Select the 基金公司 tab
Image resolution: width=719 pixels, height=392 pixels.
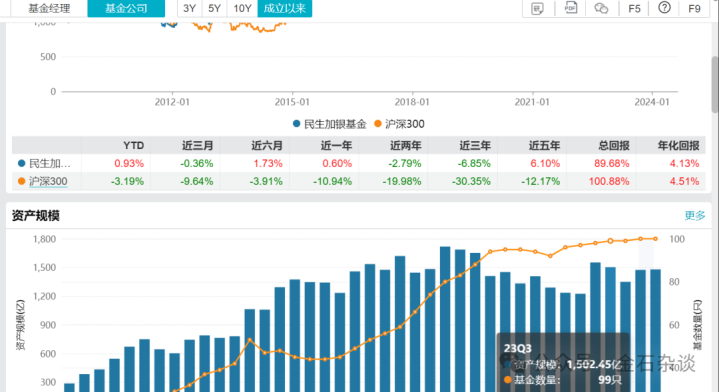[126, 8]
